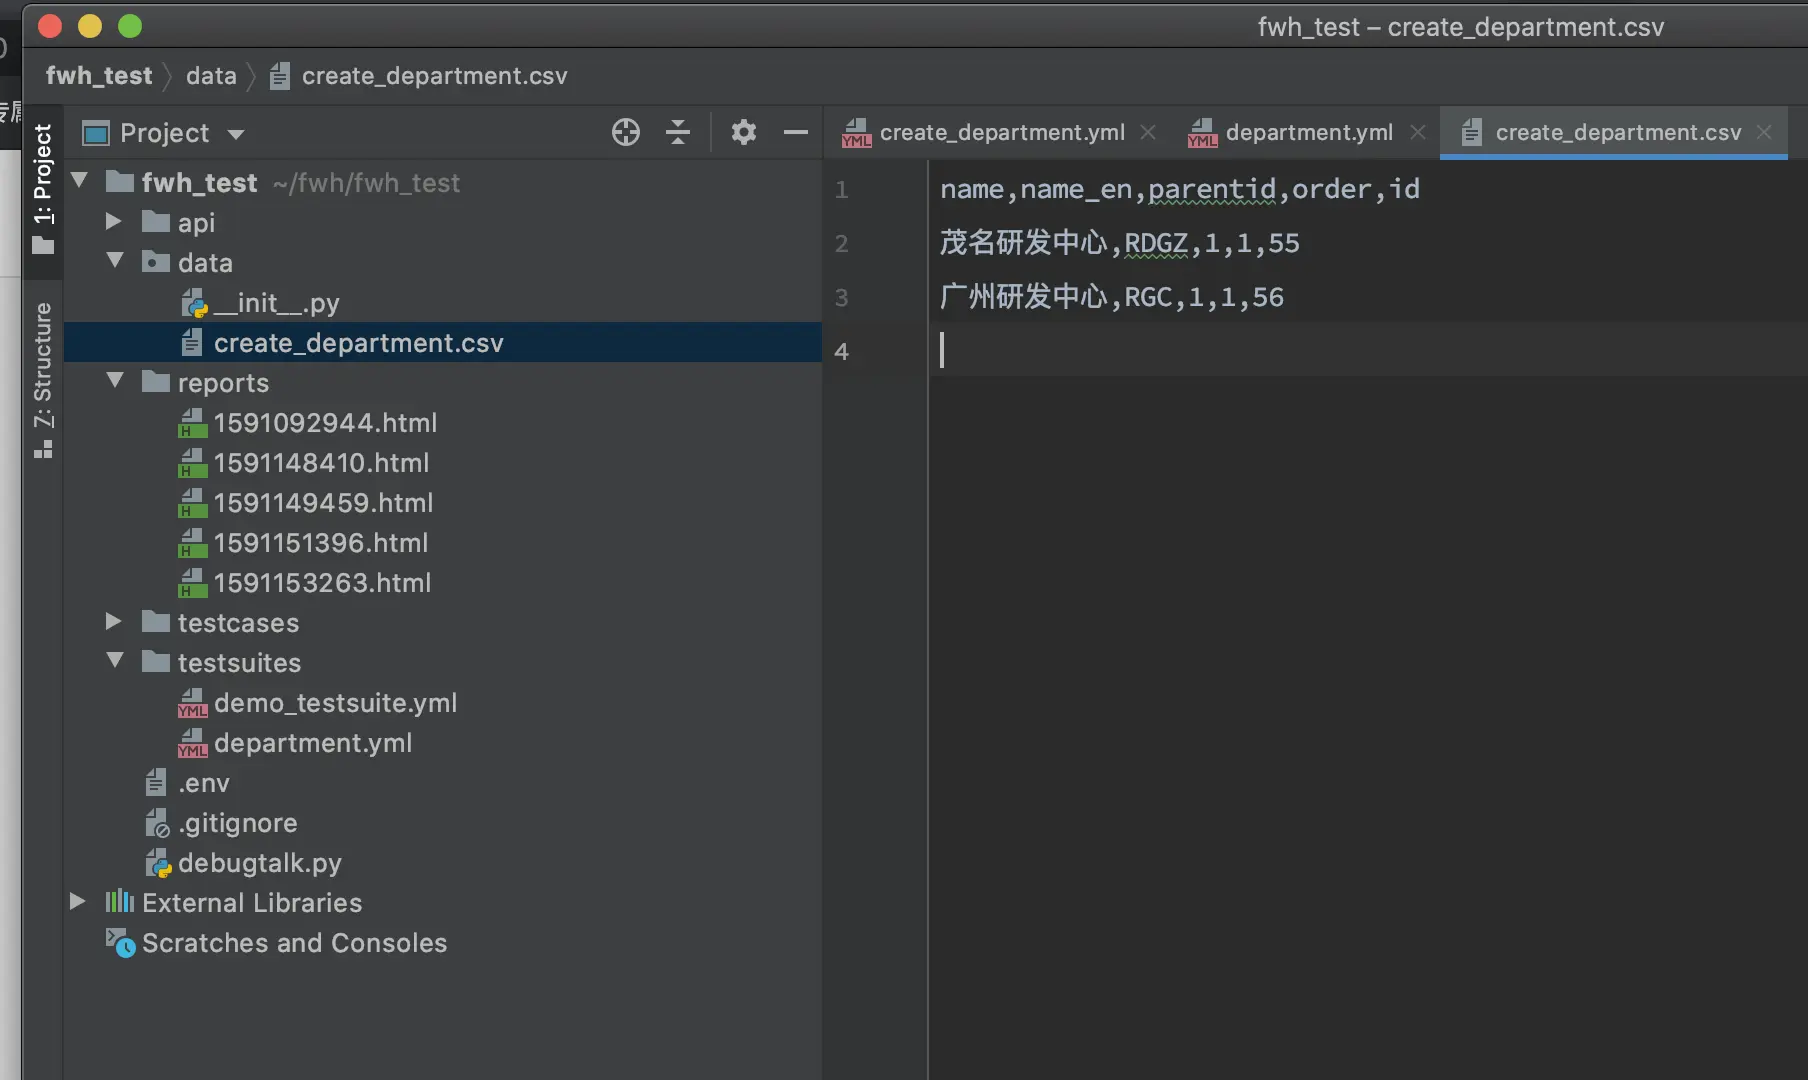Click the collapse all icon in Project panel
The image size is (1808, 1080).
(x=678, y=132)
